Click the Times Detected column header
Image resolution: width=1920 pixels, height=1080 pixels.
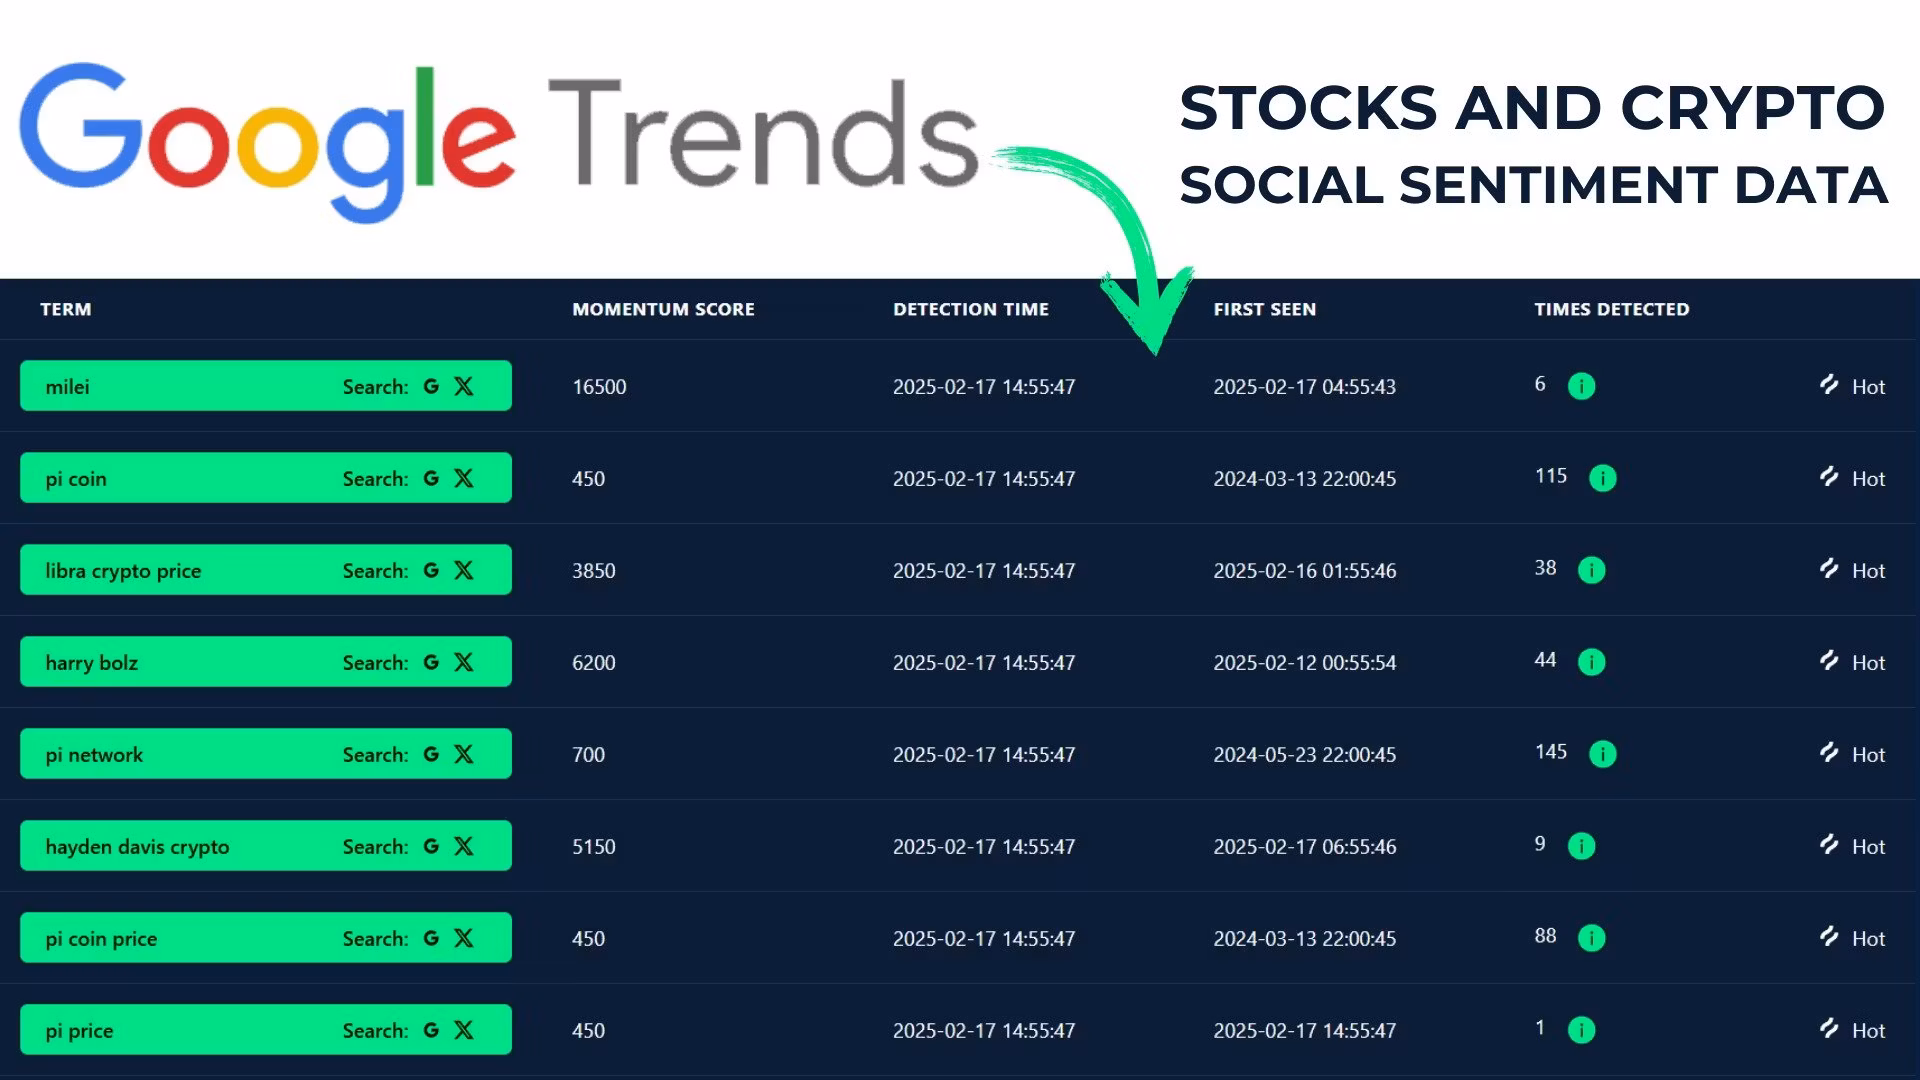[1611, 309]
